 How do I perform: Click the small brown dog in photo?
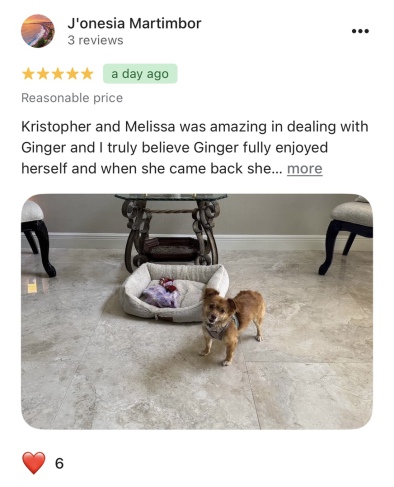233,325
